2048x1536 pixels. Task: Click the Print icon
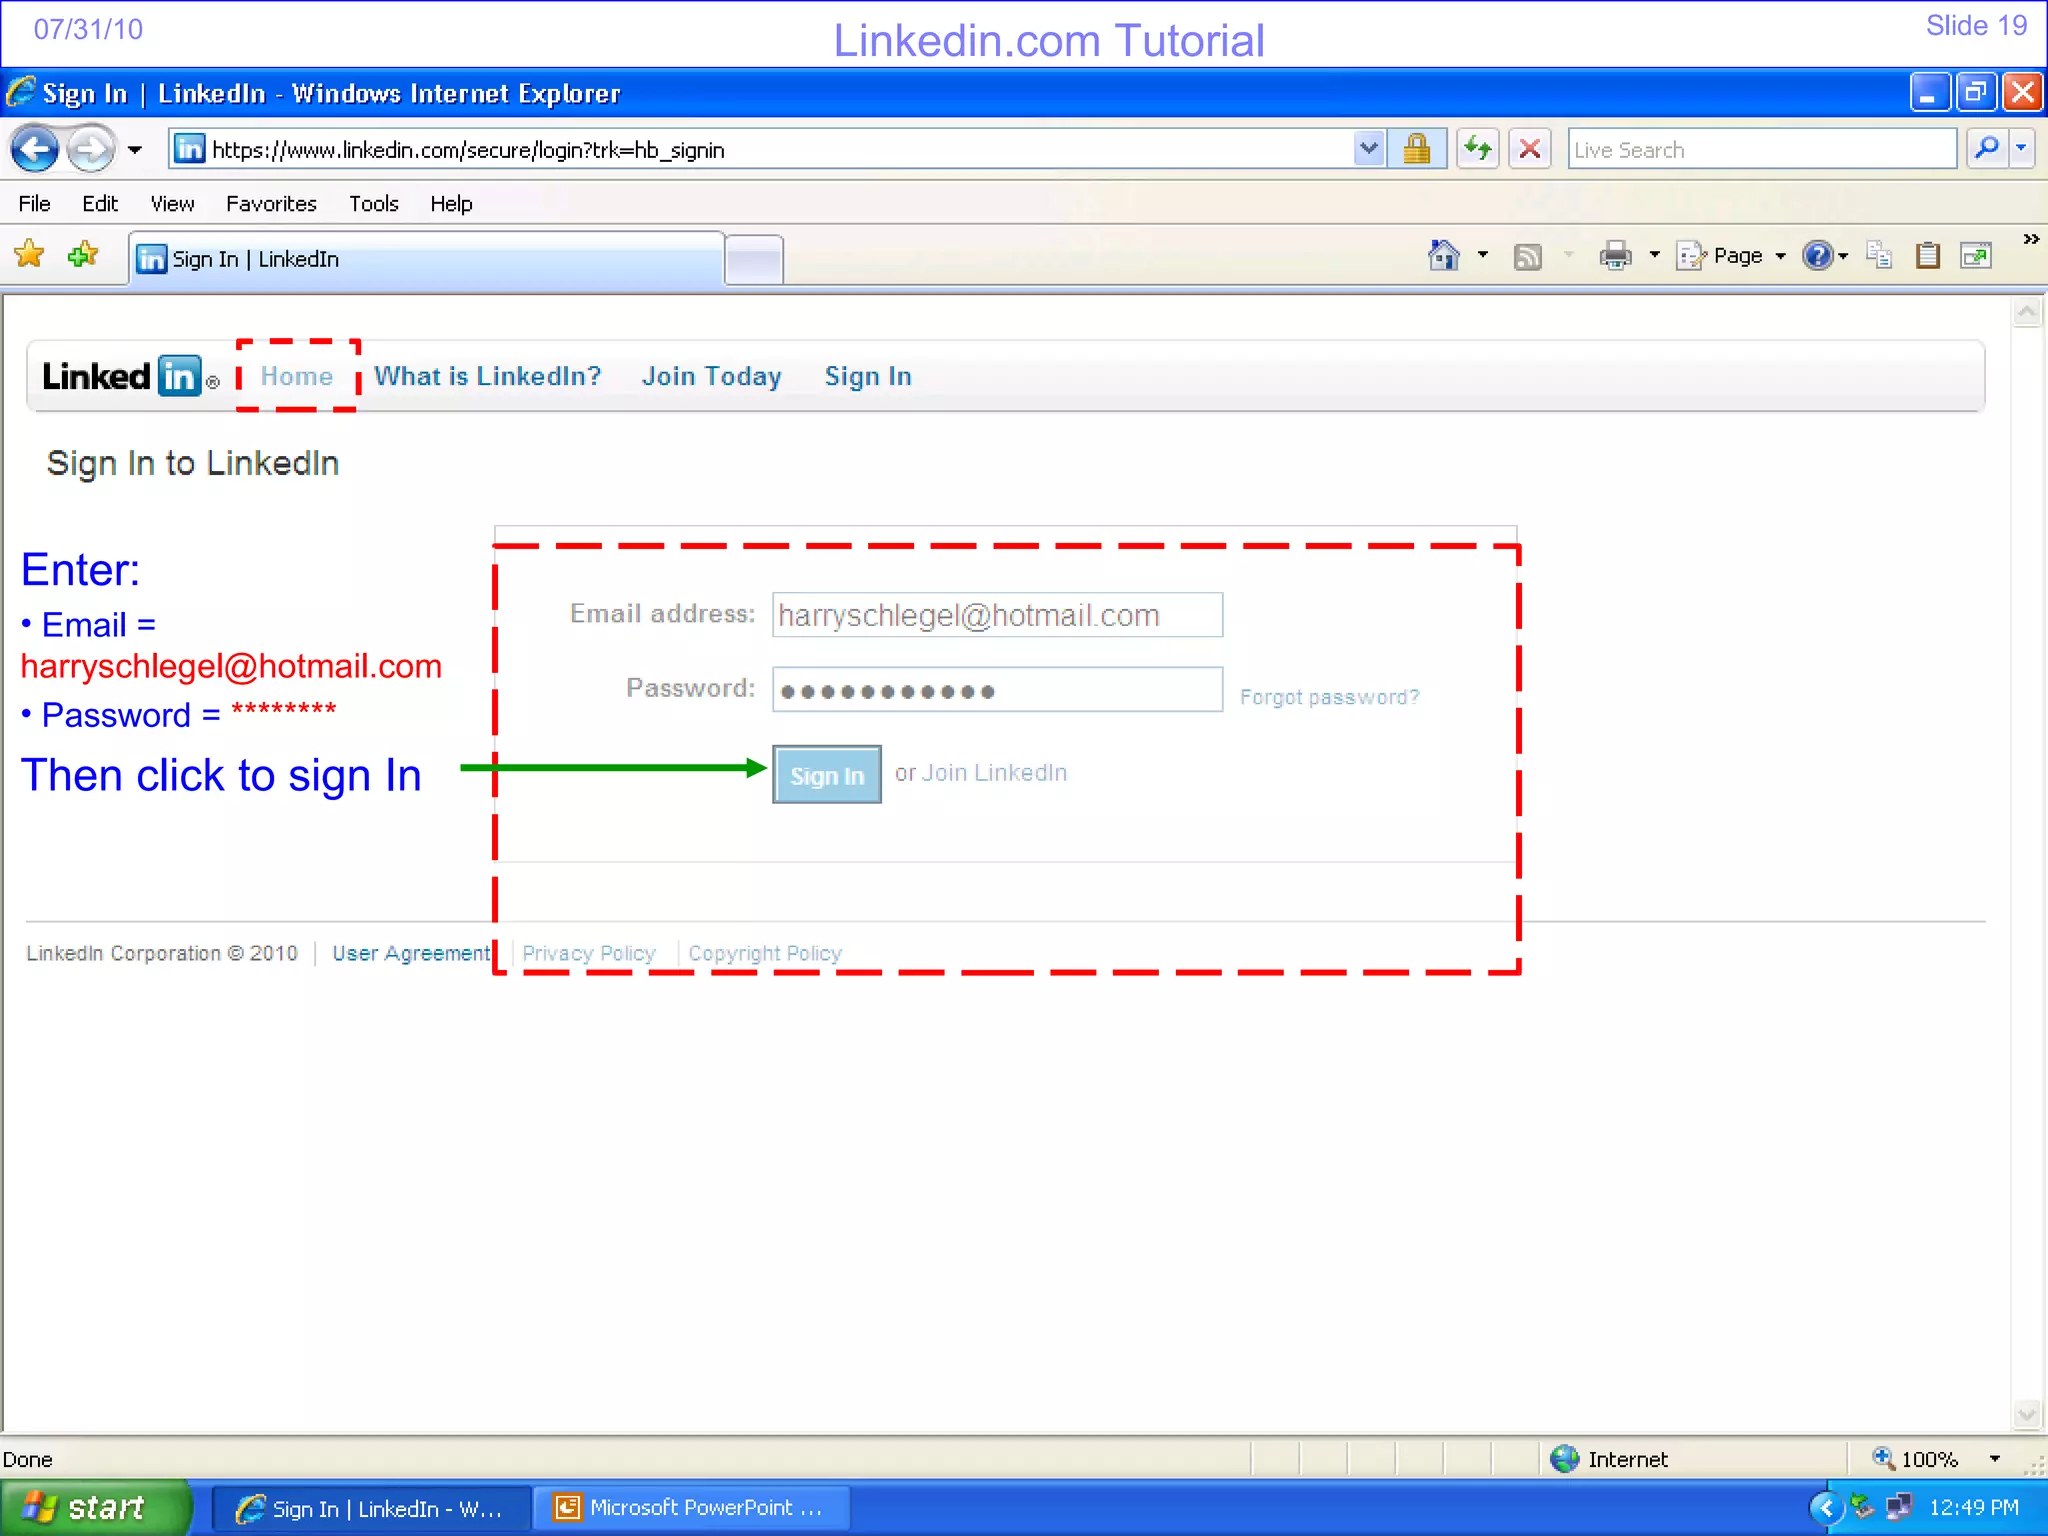(1615, 256)
